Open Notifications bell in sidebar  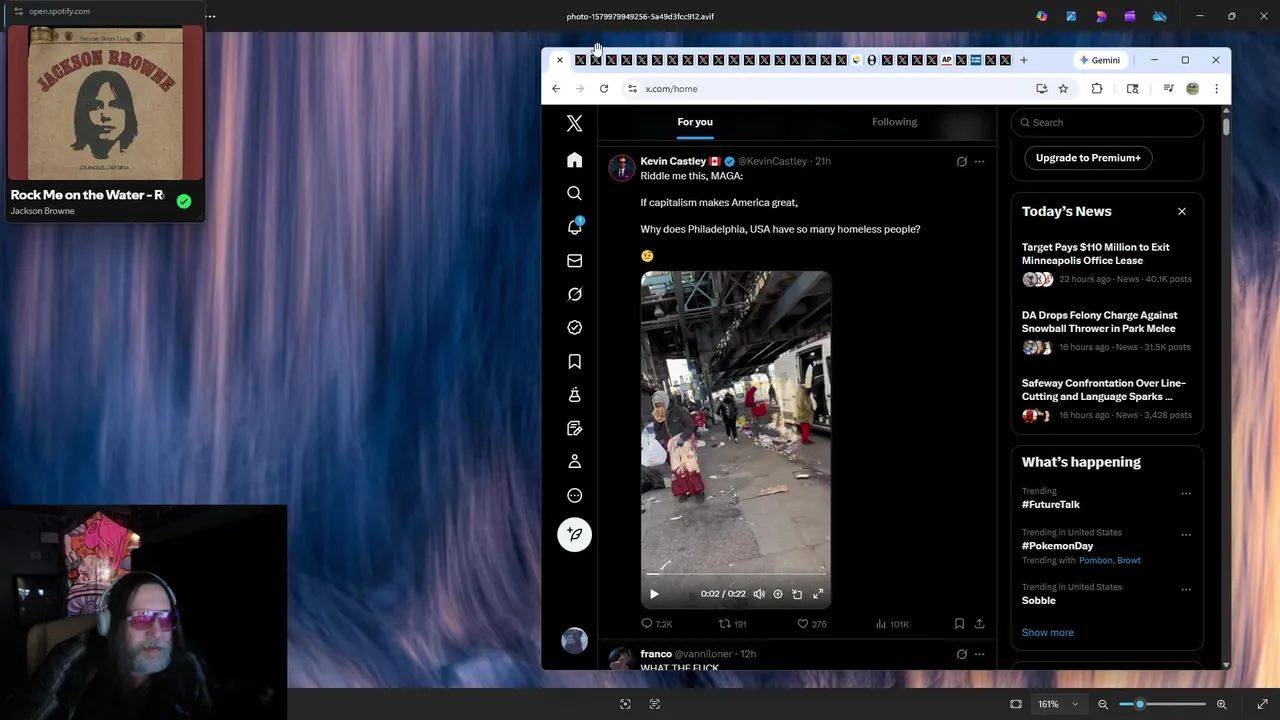coord(574,227)
